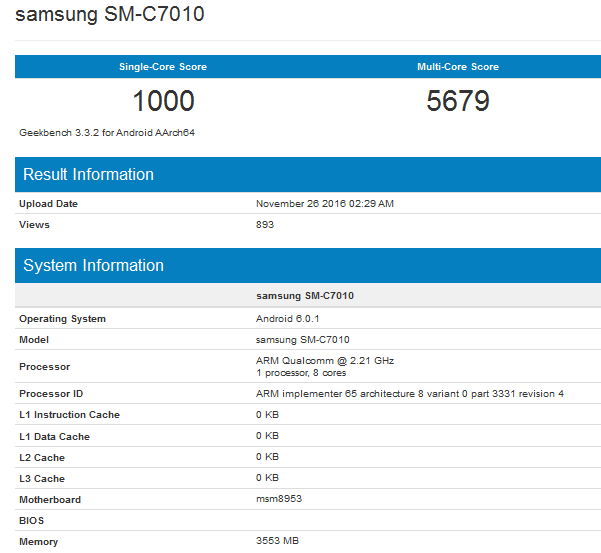601x553 pixels.
Task: Click the Multi-Core Score header
Action: click(458, 67)
